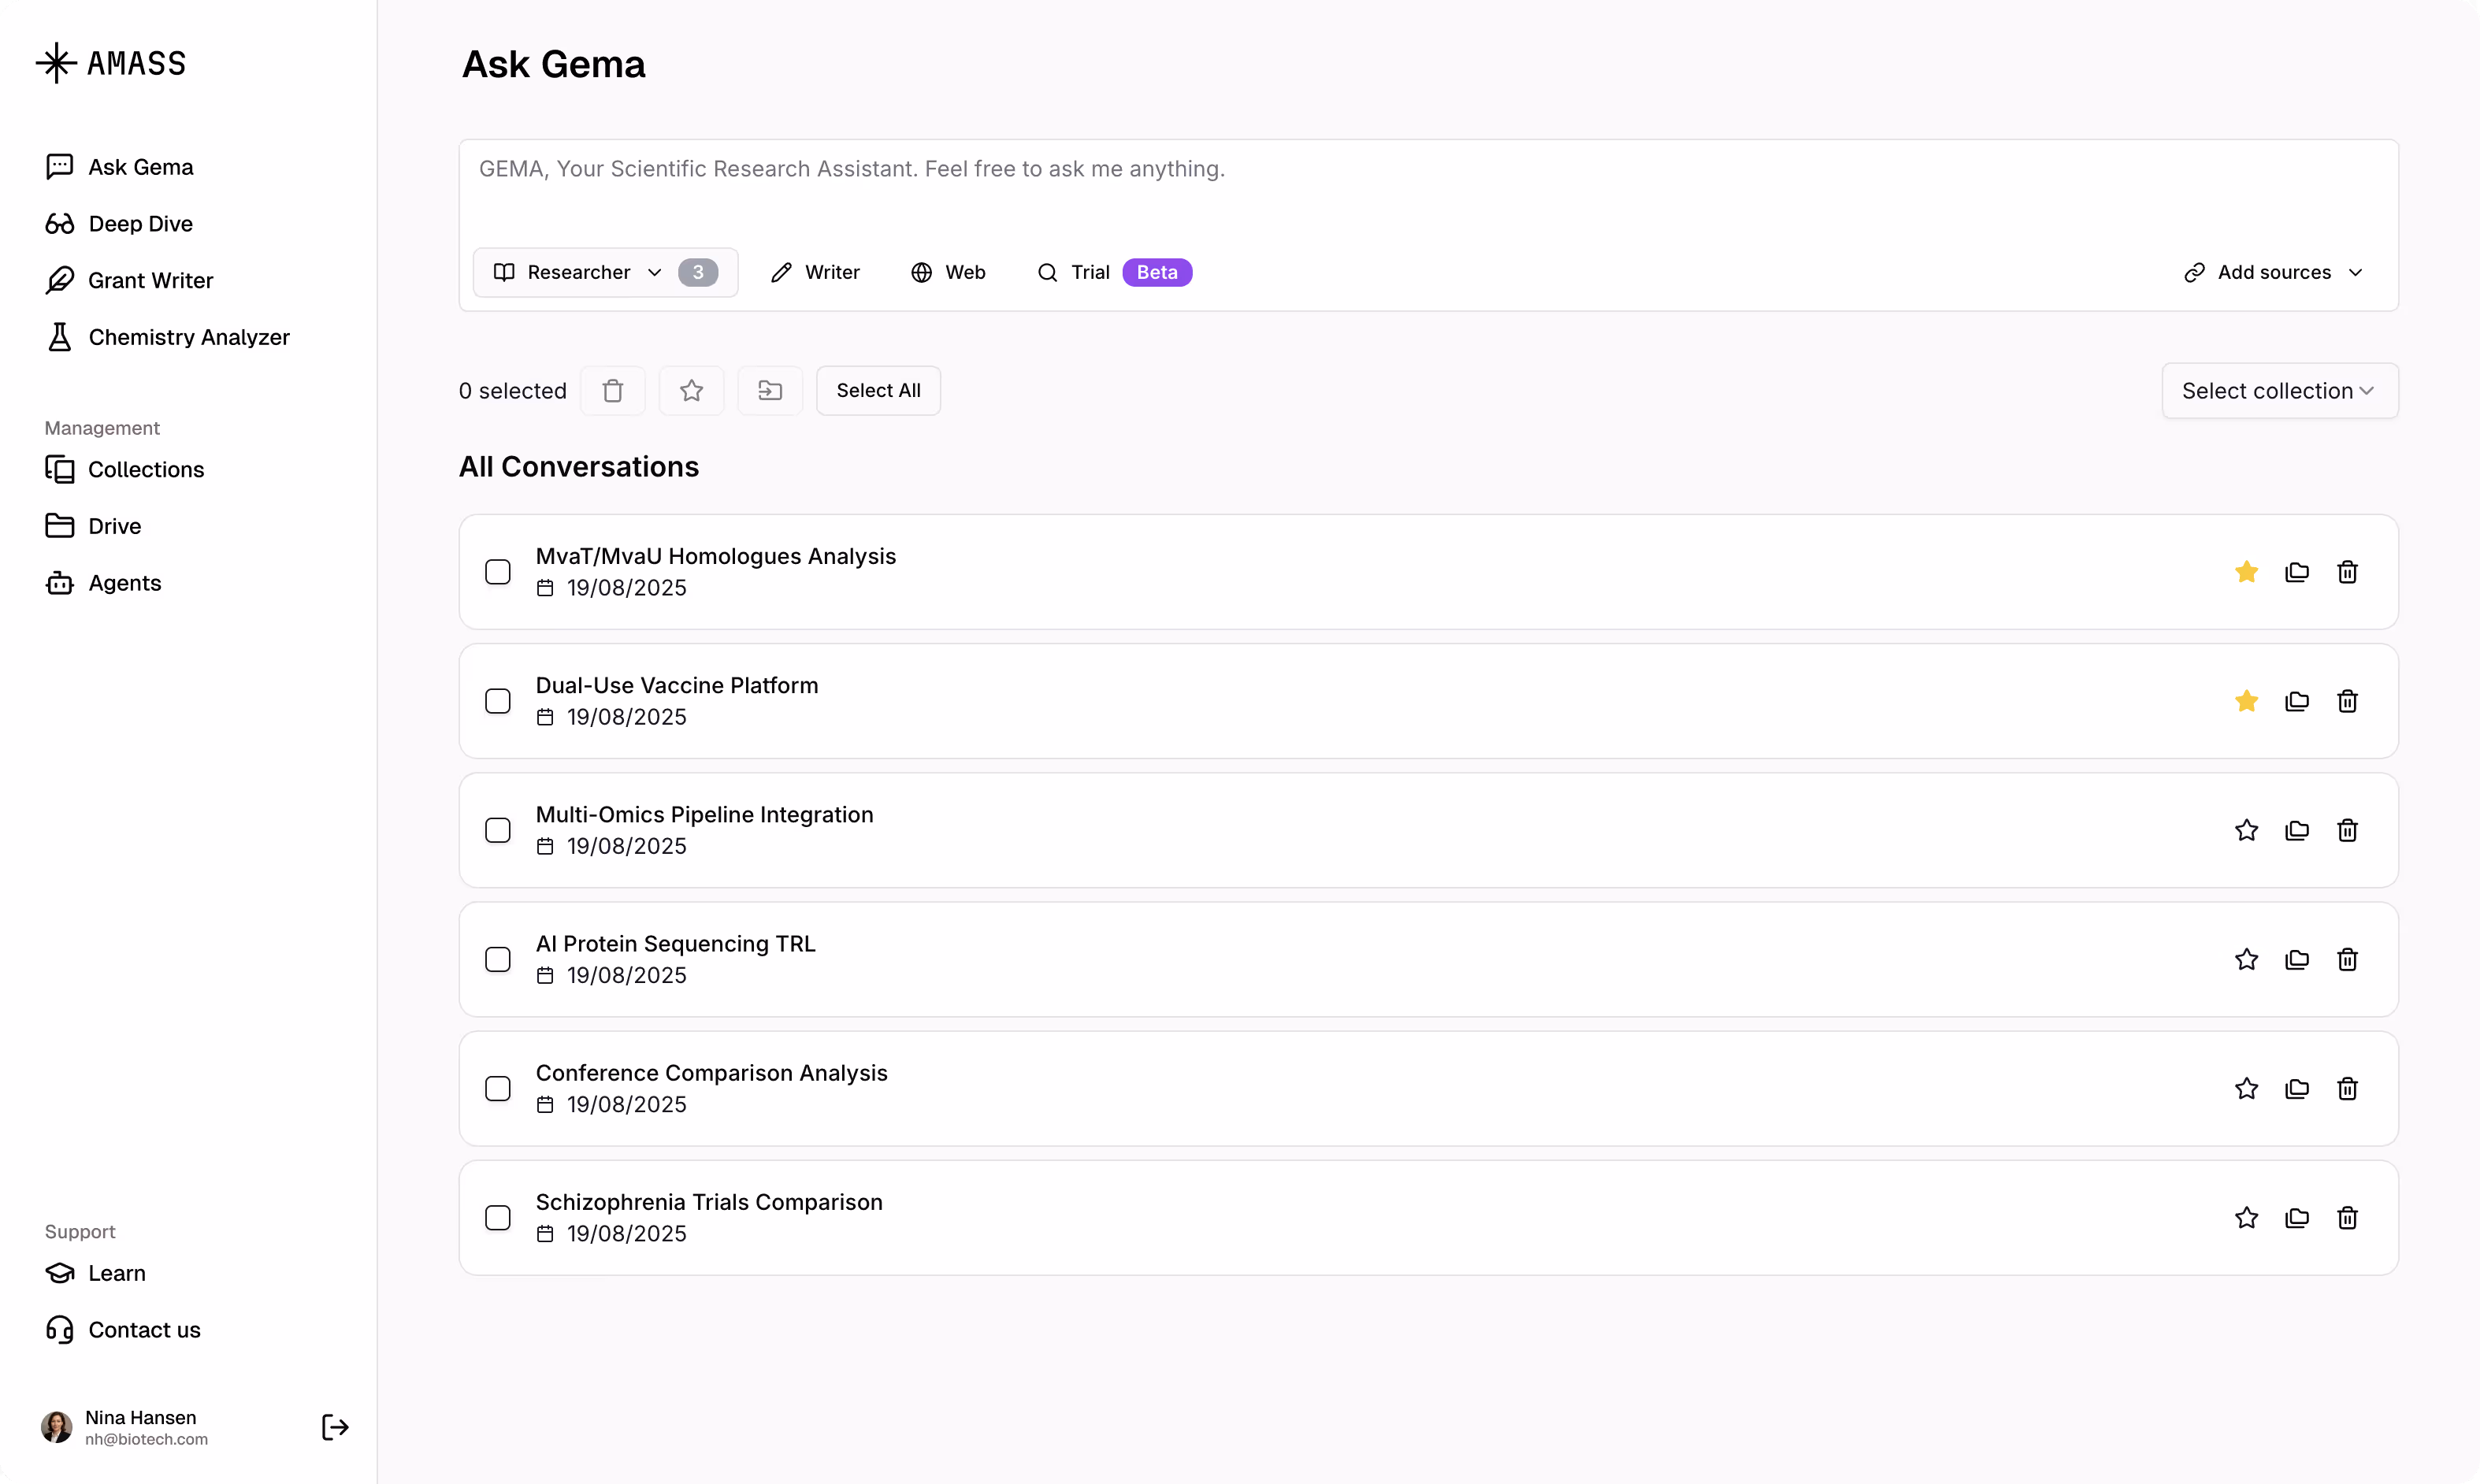Switch to Writer mode
Screen dimensions: 2480x1484
[815, 272]
